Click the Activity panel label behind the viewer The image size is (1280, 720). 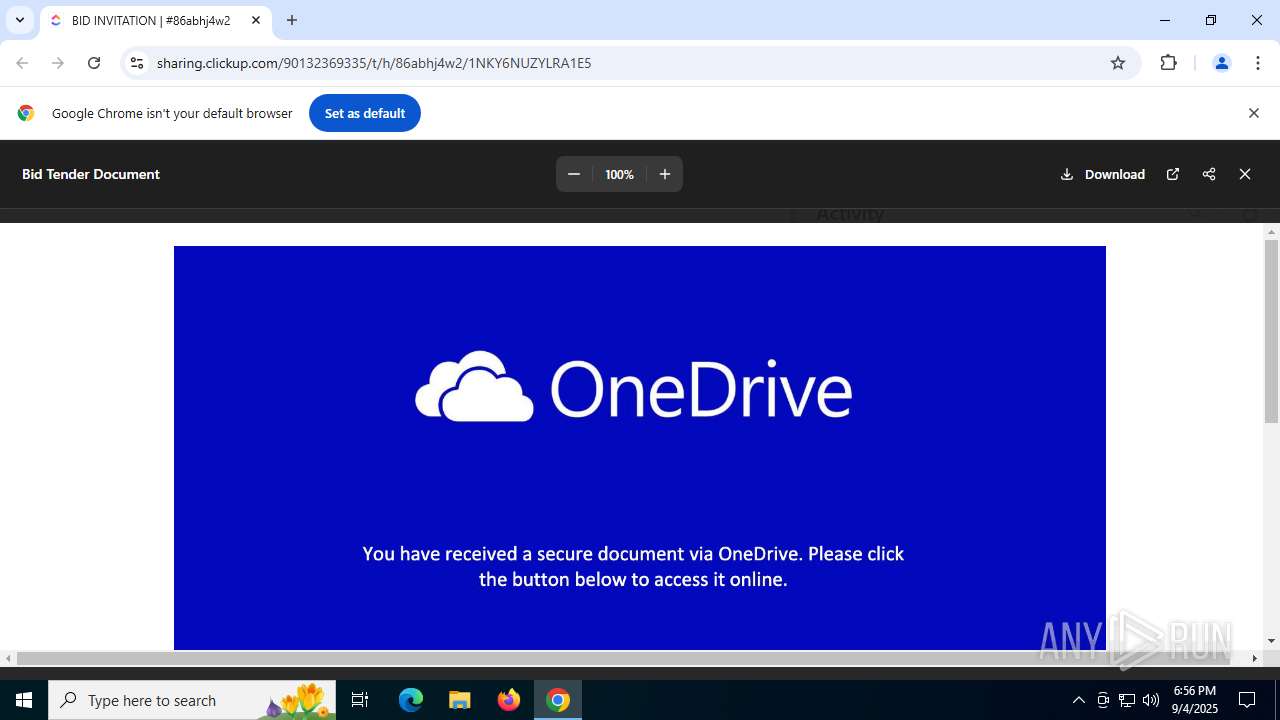pyautogui.click(x=850, y=214)
